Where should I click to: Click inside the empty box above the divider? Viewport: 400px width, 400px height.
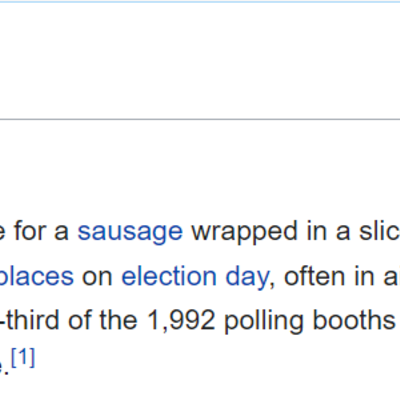[x=200, y=60]
